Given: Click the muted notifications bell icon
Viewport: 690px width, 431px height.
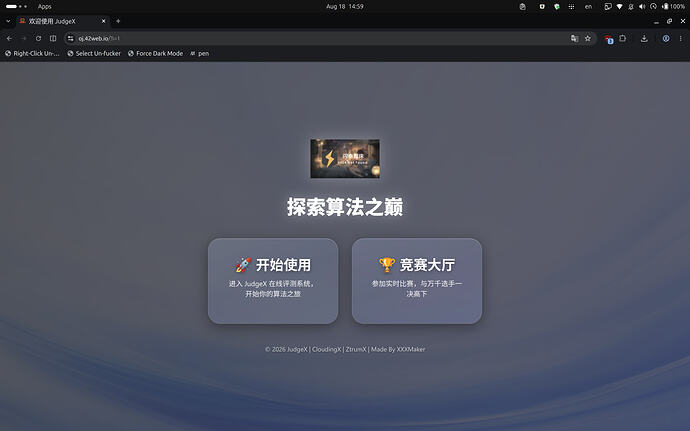Looking at the screenshot, I should [631, 7].
